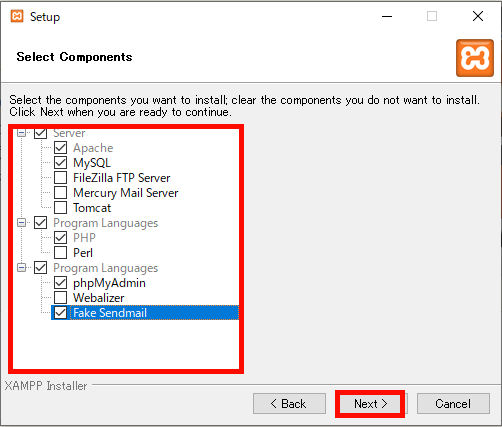Collapse the Server tree group
This screenshot has height=427, width=502.
pyautogui.click(x=21, y=133)
